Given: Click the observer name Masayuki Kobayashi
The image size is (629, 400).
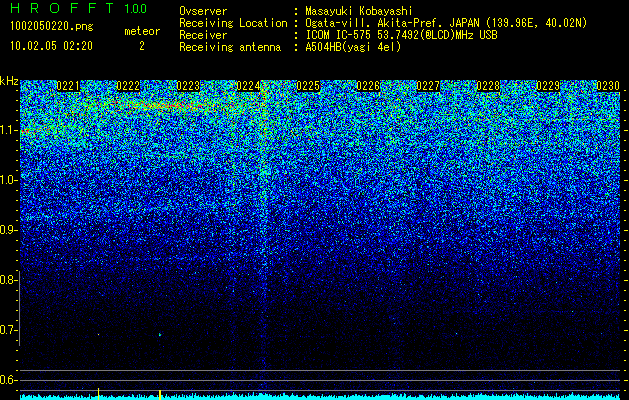Looking at the screenshot, I should pos(359,11).
